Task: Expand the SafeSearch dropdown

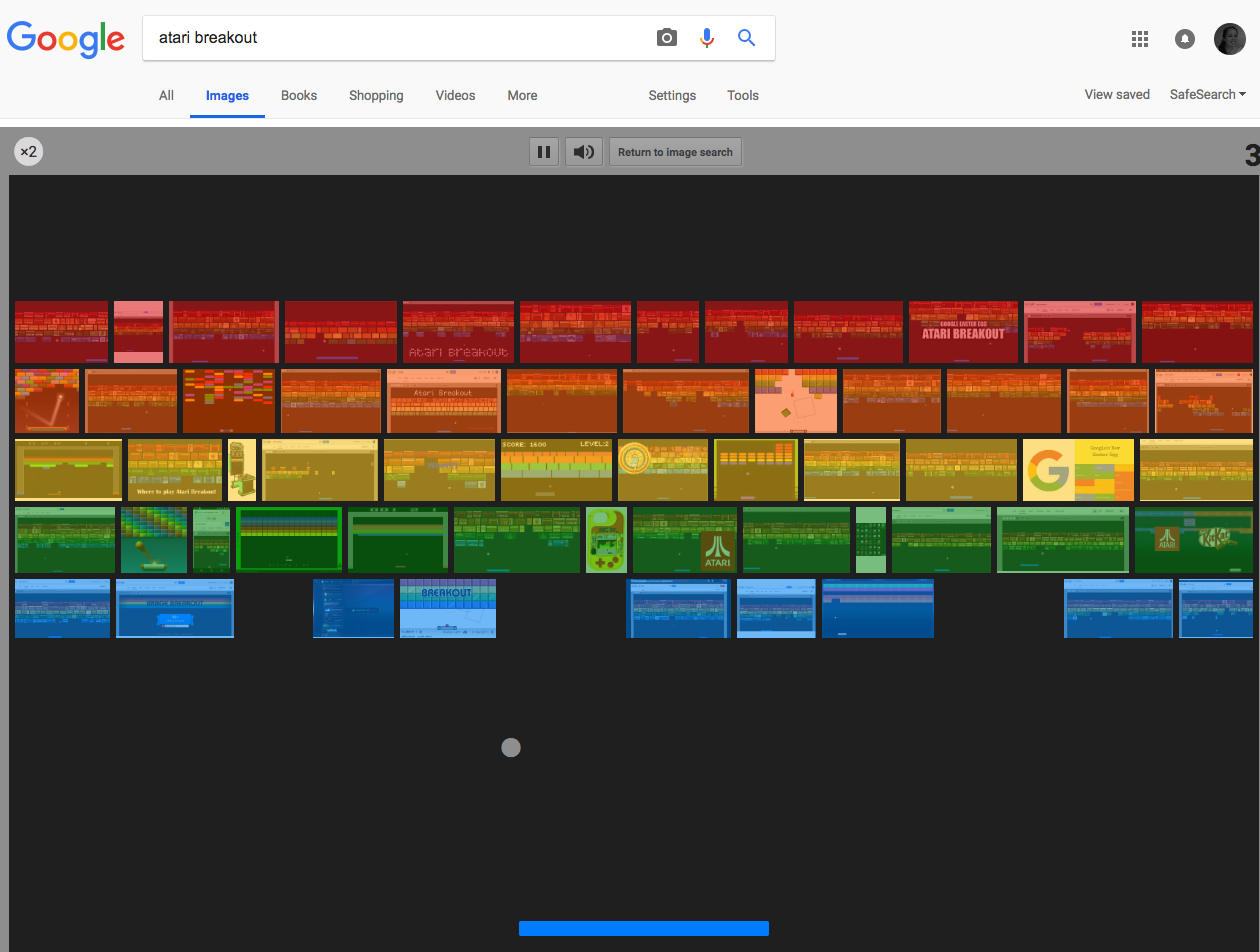Action: 1208,94
